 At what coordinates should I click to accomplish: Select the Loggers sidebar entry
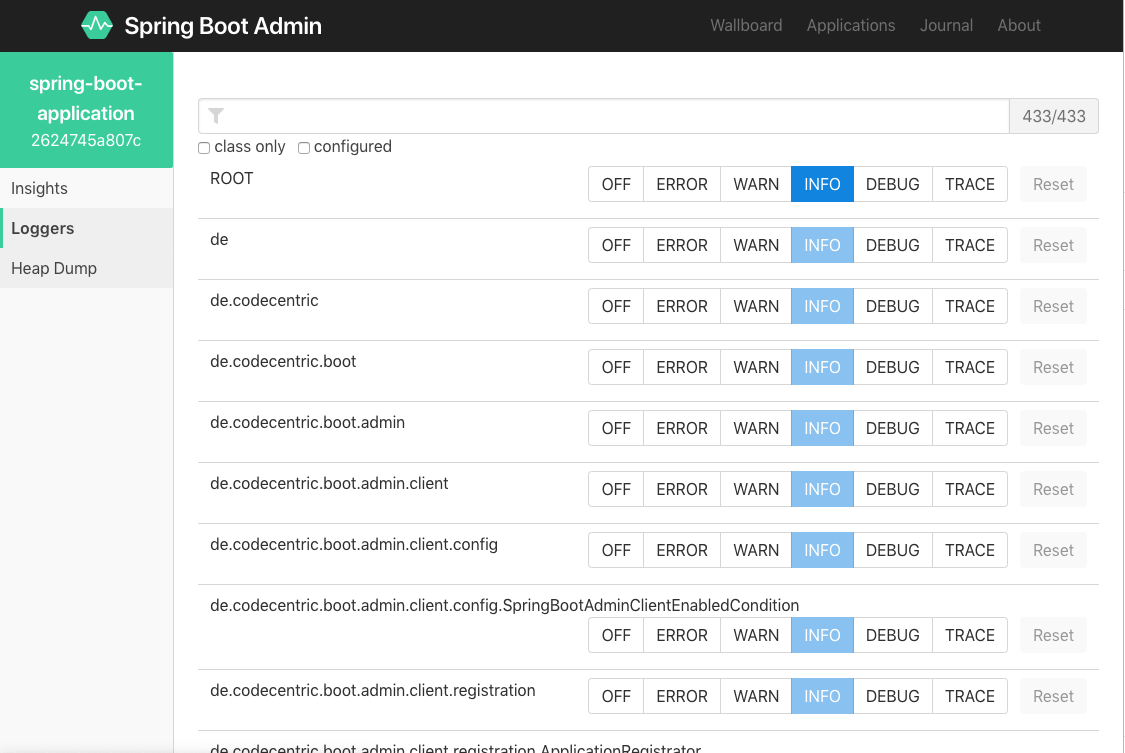[42, 228]
